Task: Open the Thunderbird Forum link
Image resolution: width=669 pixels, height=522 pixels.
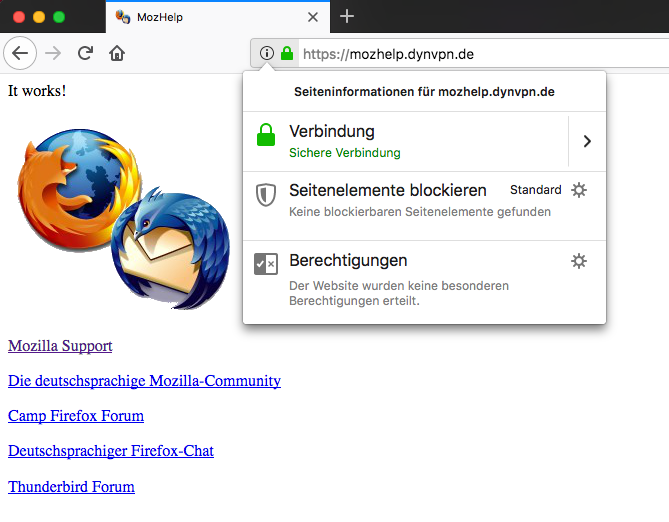Action: [71, 487]
